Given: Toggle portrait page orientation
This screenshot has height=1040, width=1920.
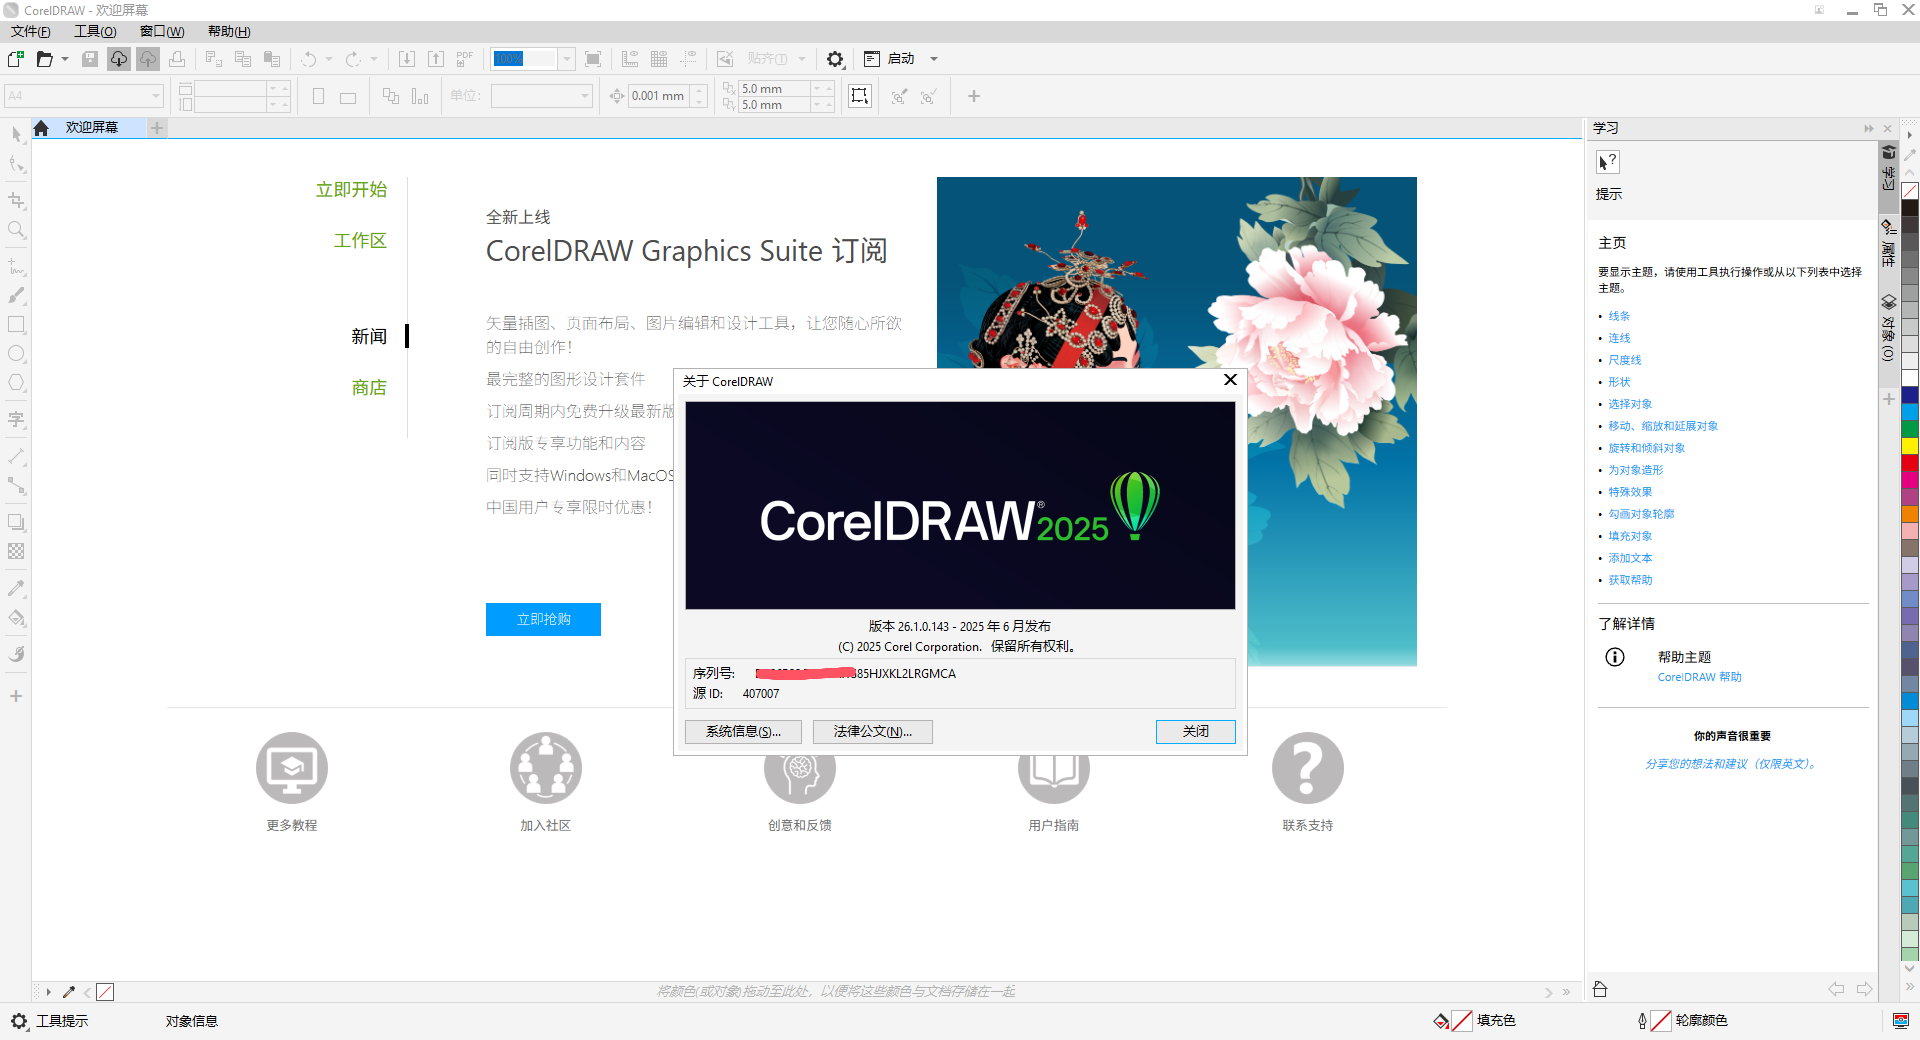Looking at the screenshot, I should coord(319,96).
